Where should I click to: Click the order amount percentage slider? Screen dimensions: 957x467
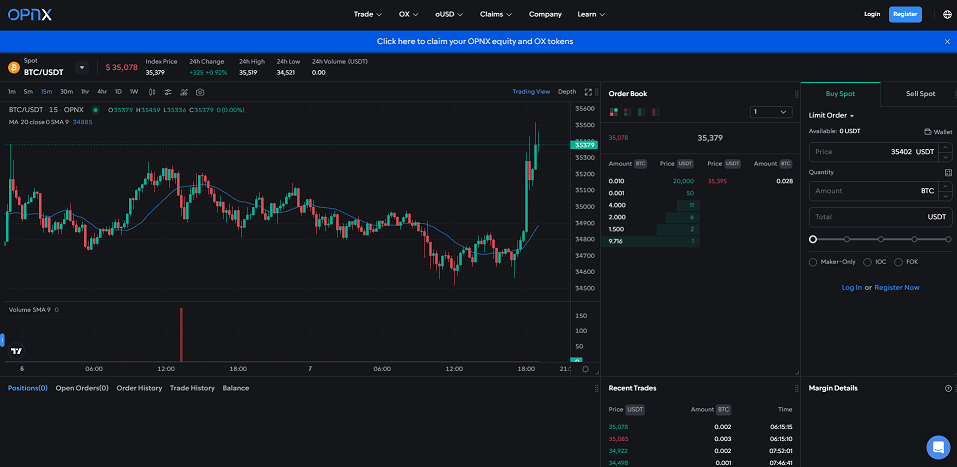[880, 239]
